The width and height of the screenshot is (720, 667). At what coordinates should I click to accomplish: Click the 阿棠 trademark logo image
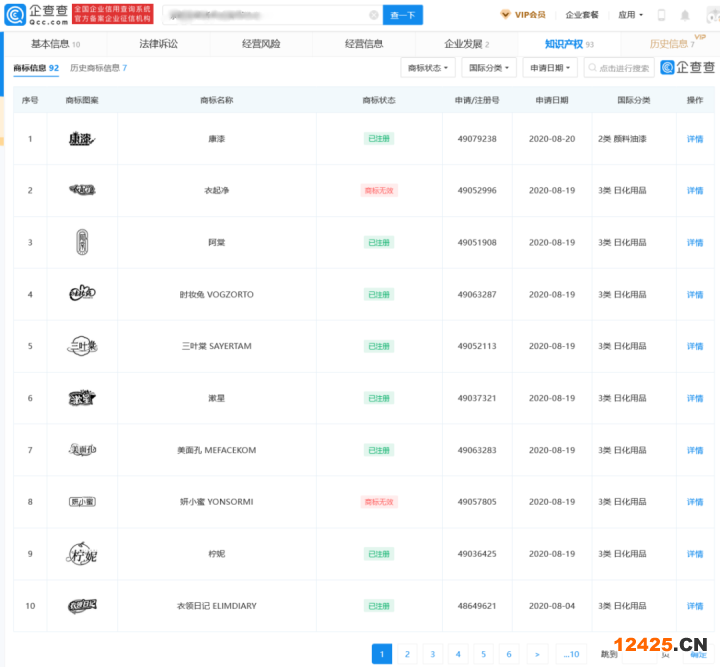click(81, 242)
